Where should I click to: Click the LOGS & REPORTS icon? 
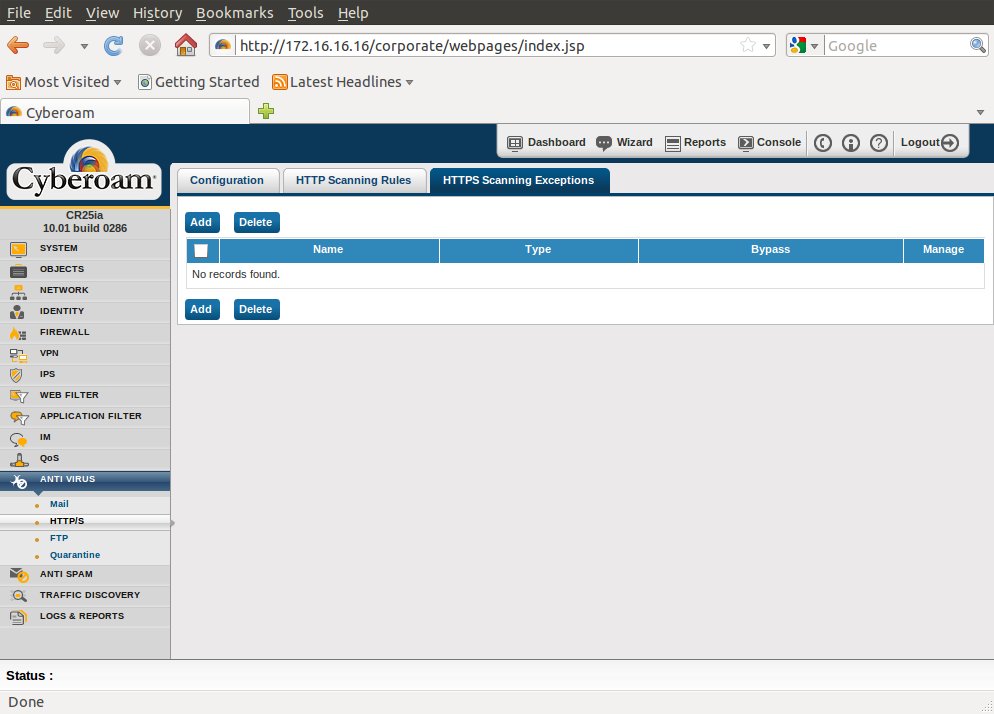point(18,617)
